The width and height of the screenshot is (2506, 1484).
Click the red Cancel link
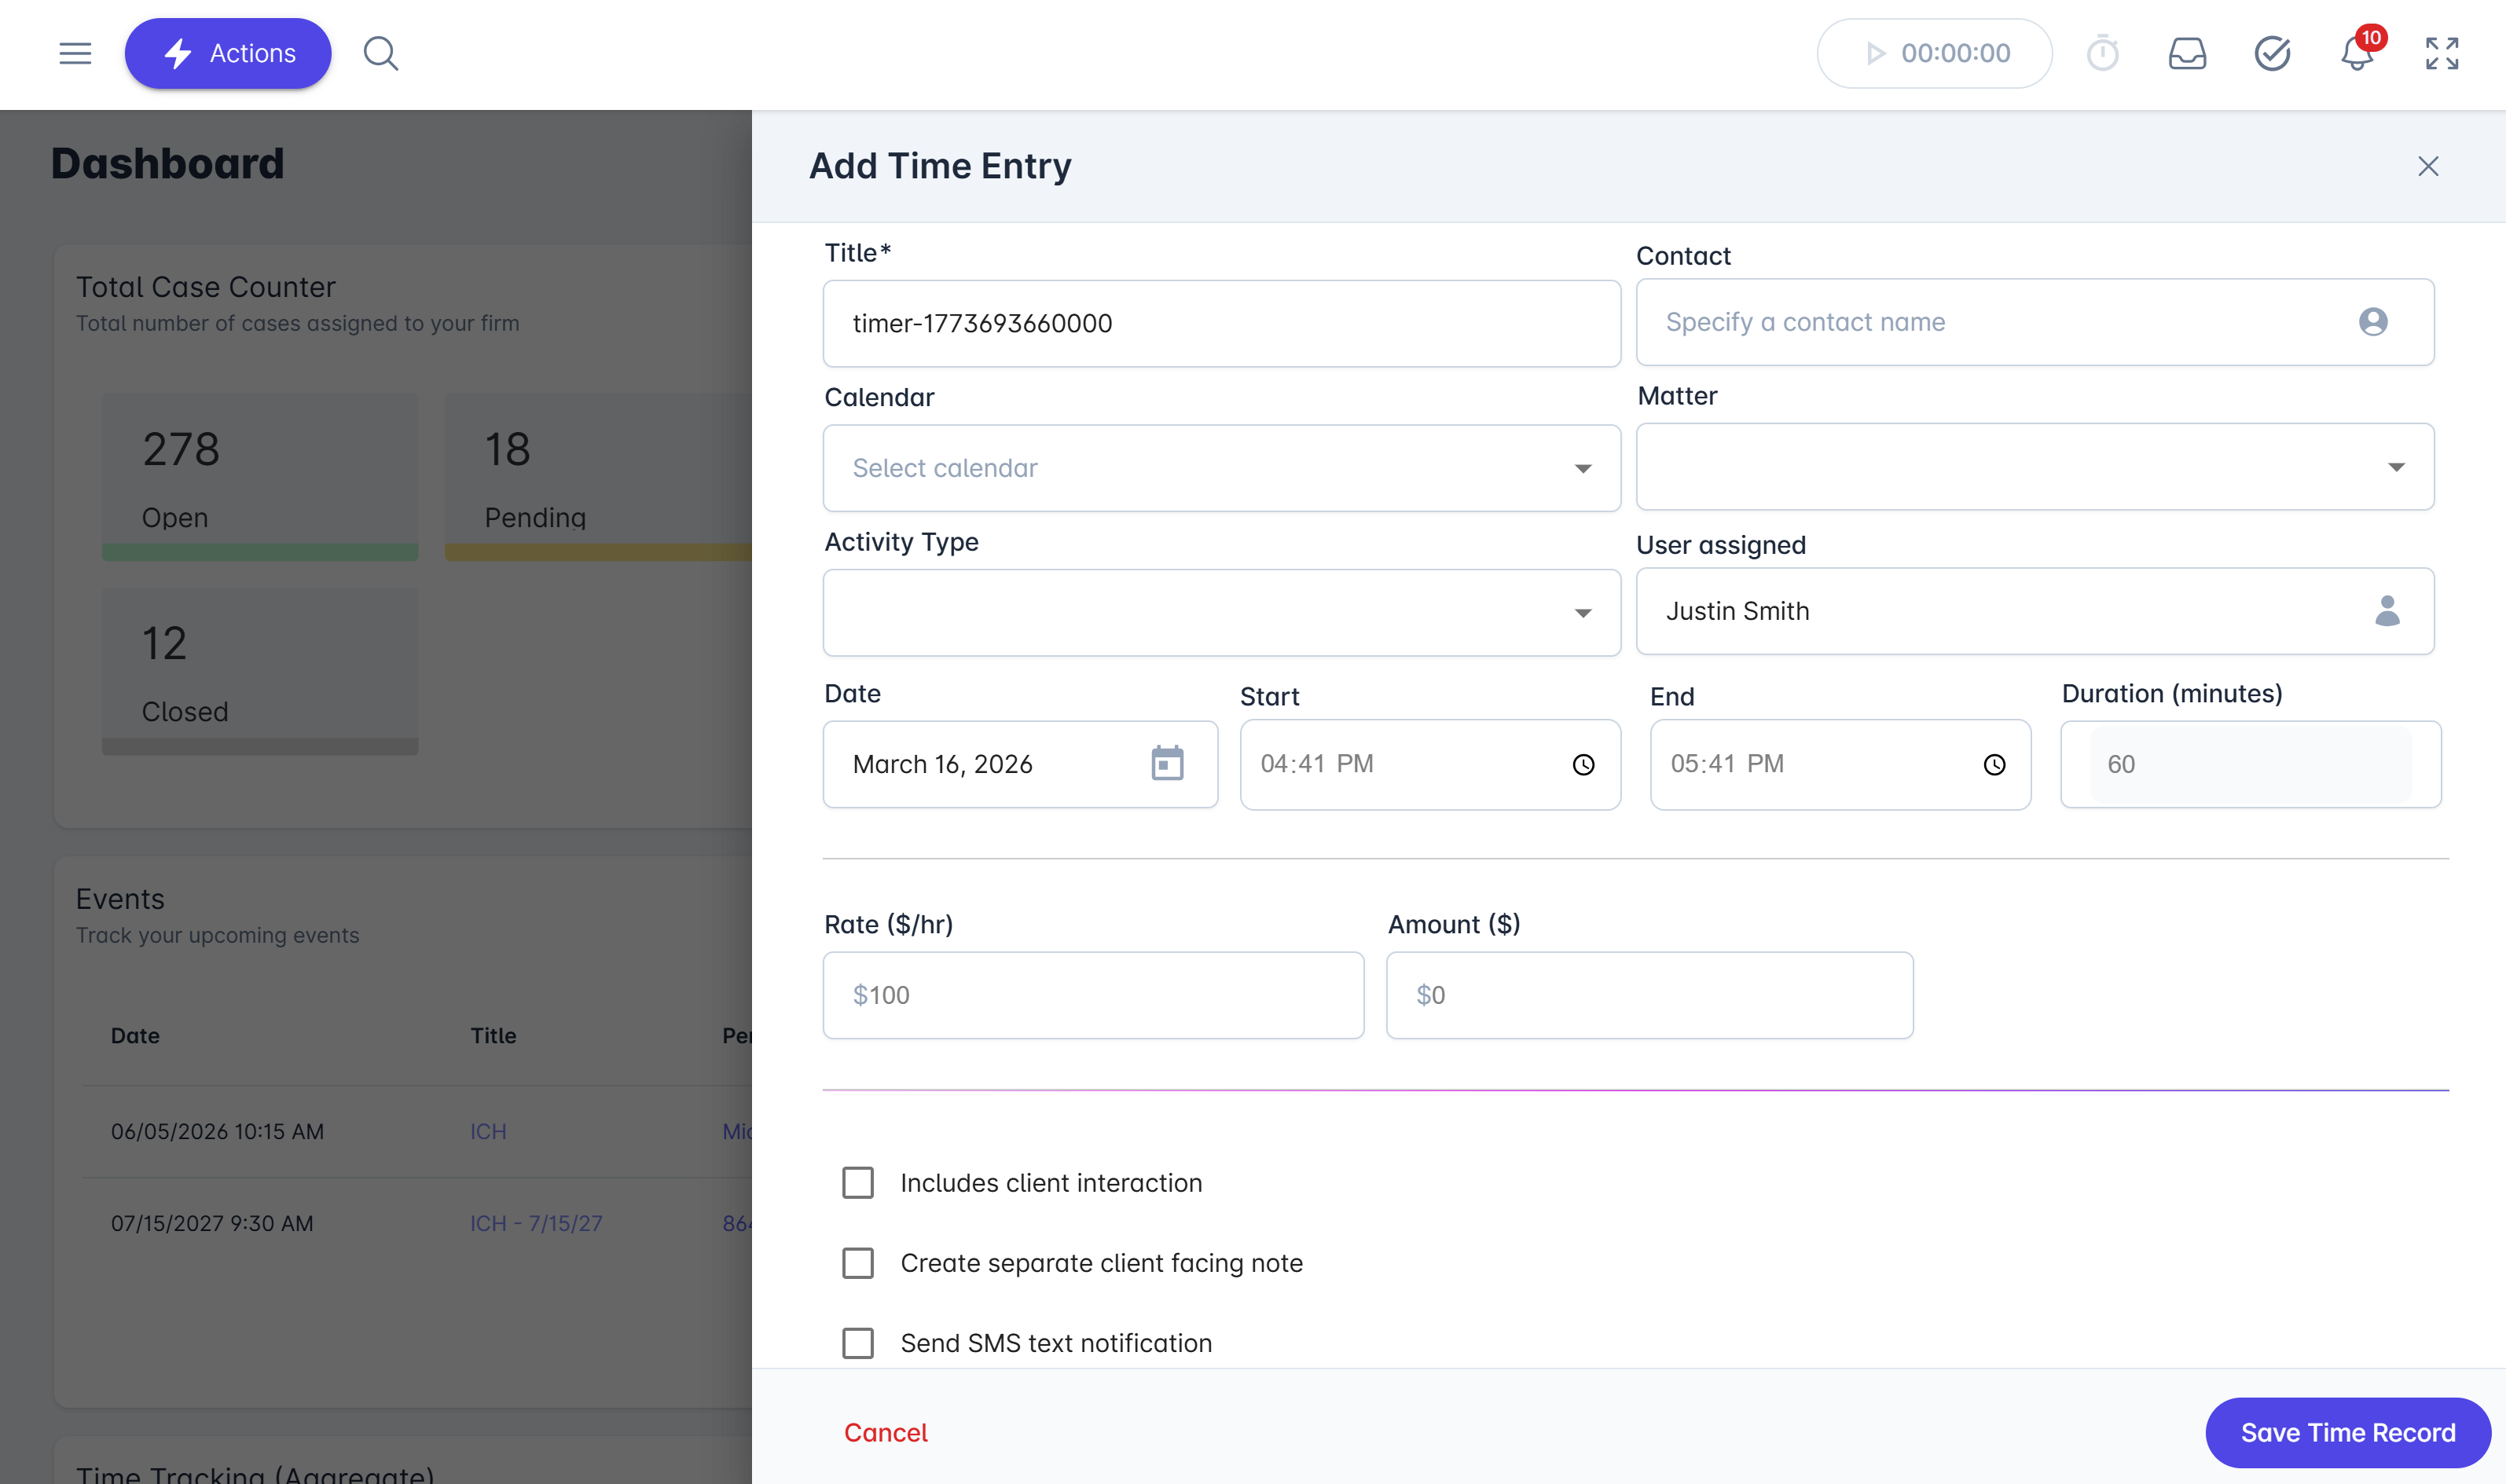tap(885, 1432)
